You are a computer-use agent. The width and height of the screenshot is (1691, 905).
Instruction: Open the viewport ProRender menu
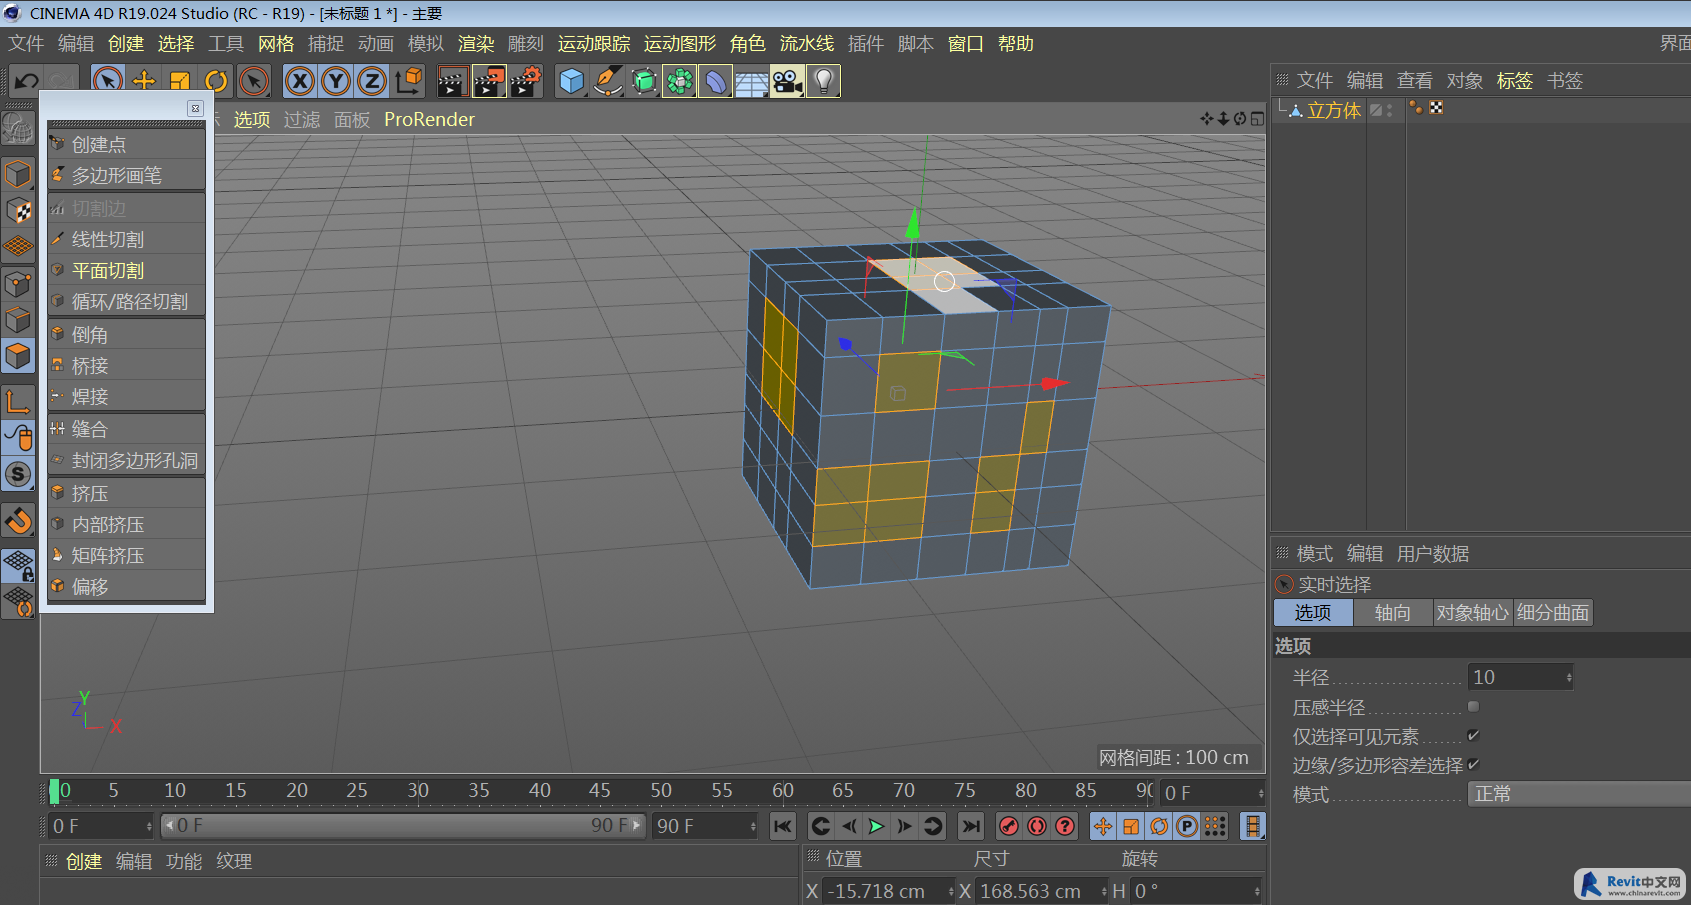point(429,120)
